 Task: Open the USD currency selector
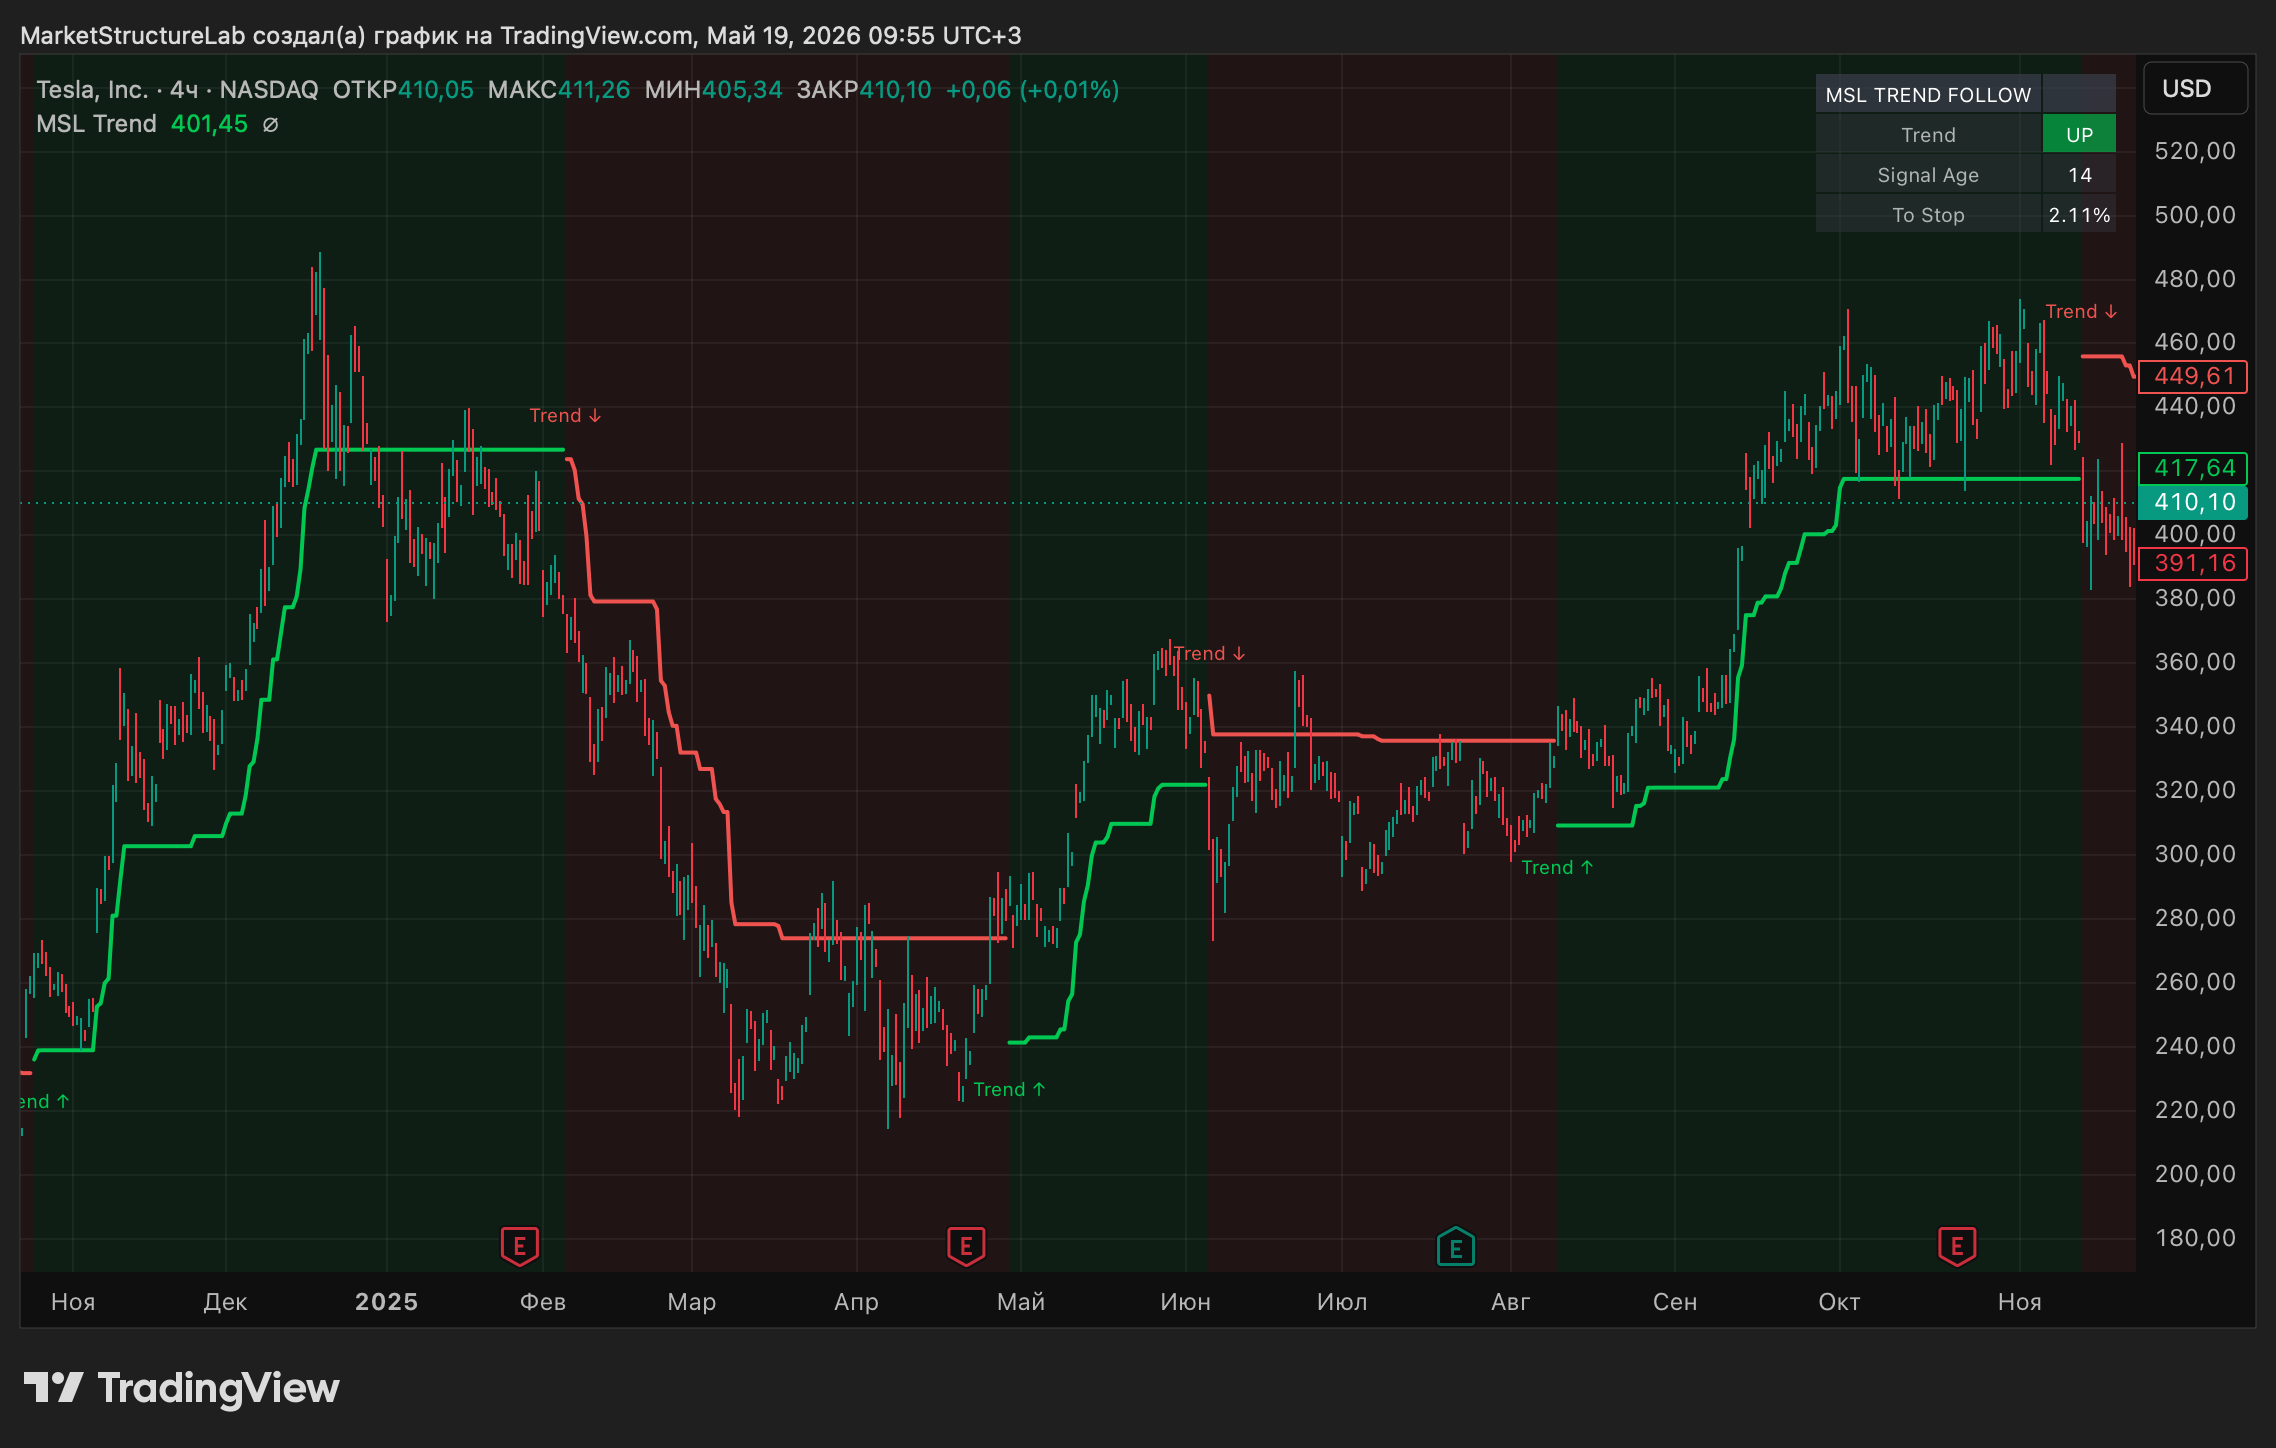pyautogui.click(x=2195, y=89)
